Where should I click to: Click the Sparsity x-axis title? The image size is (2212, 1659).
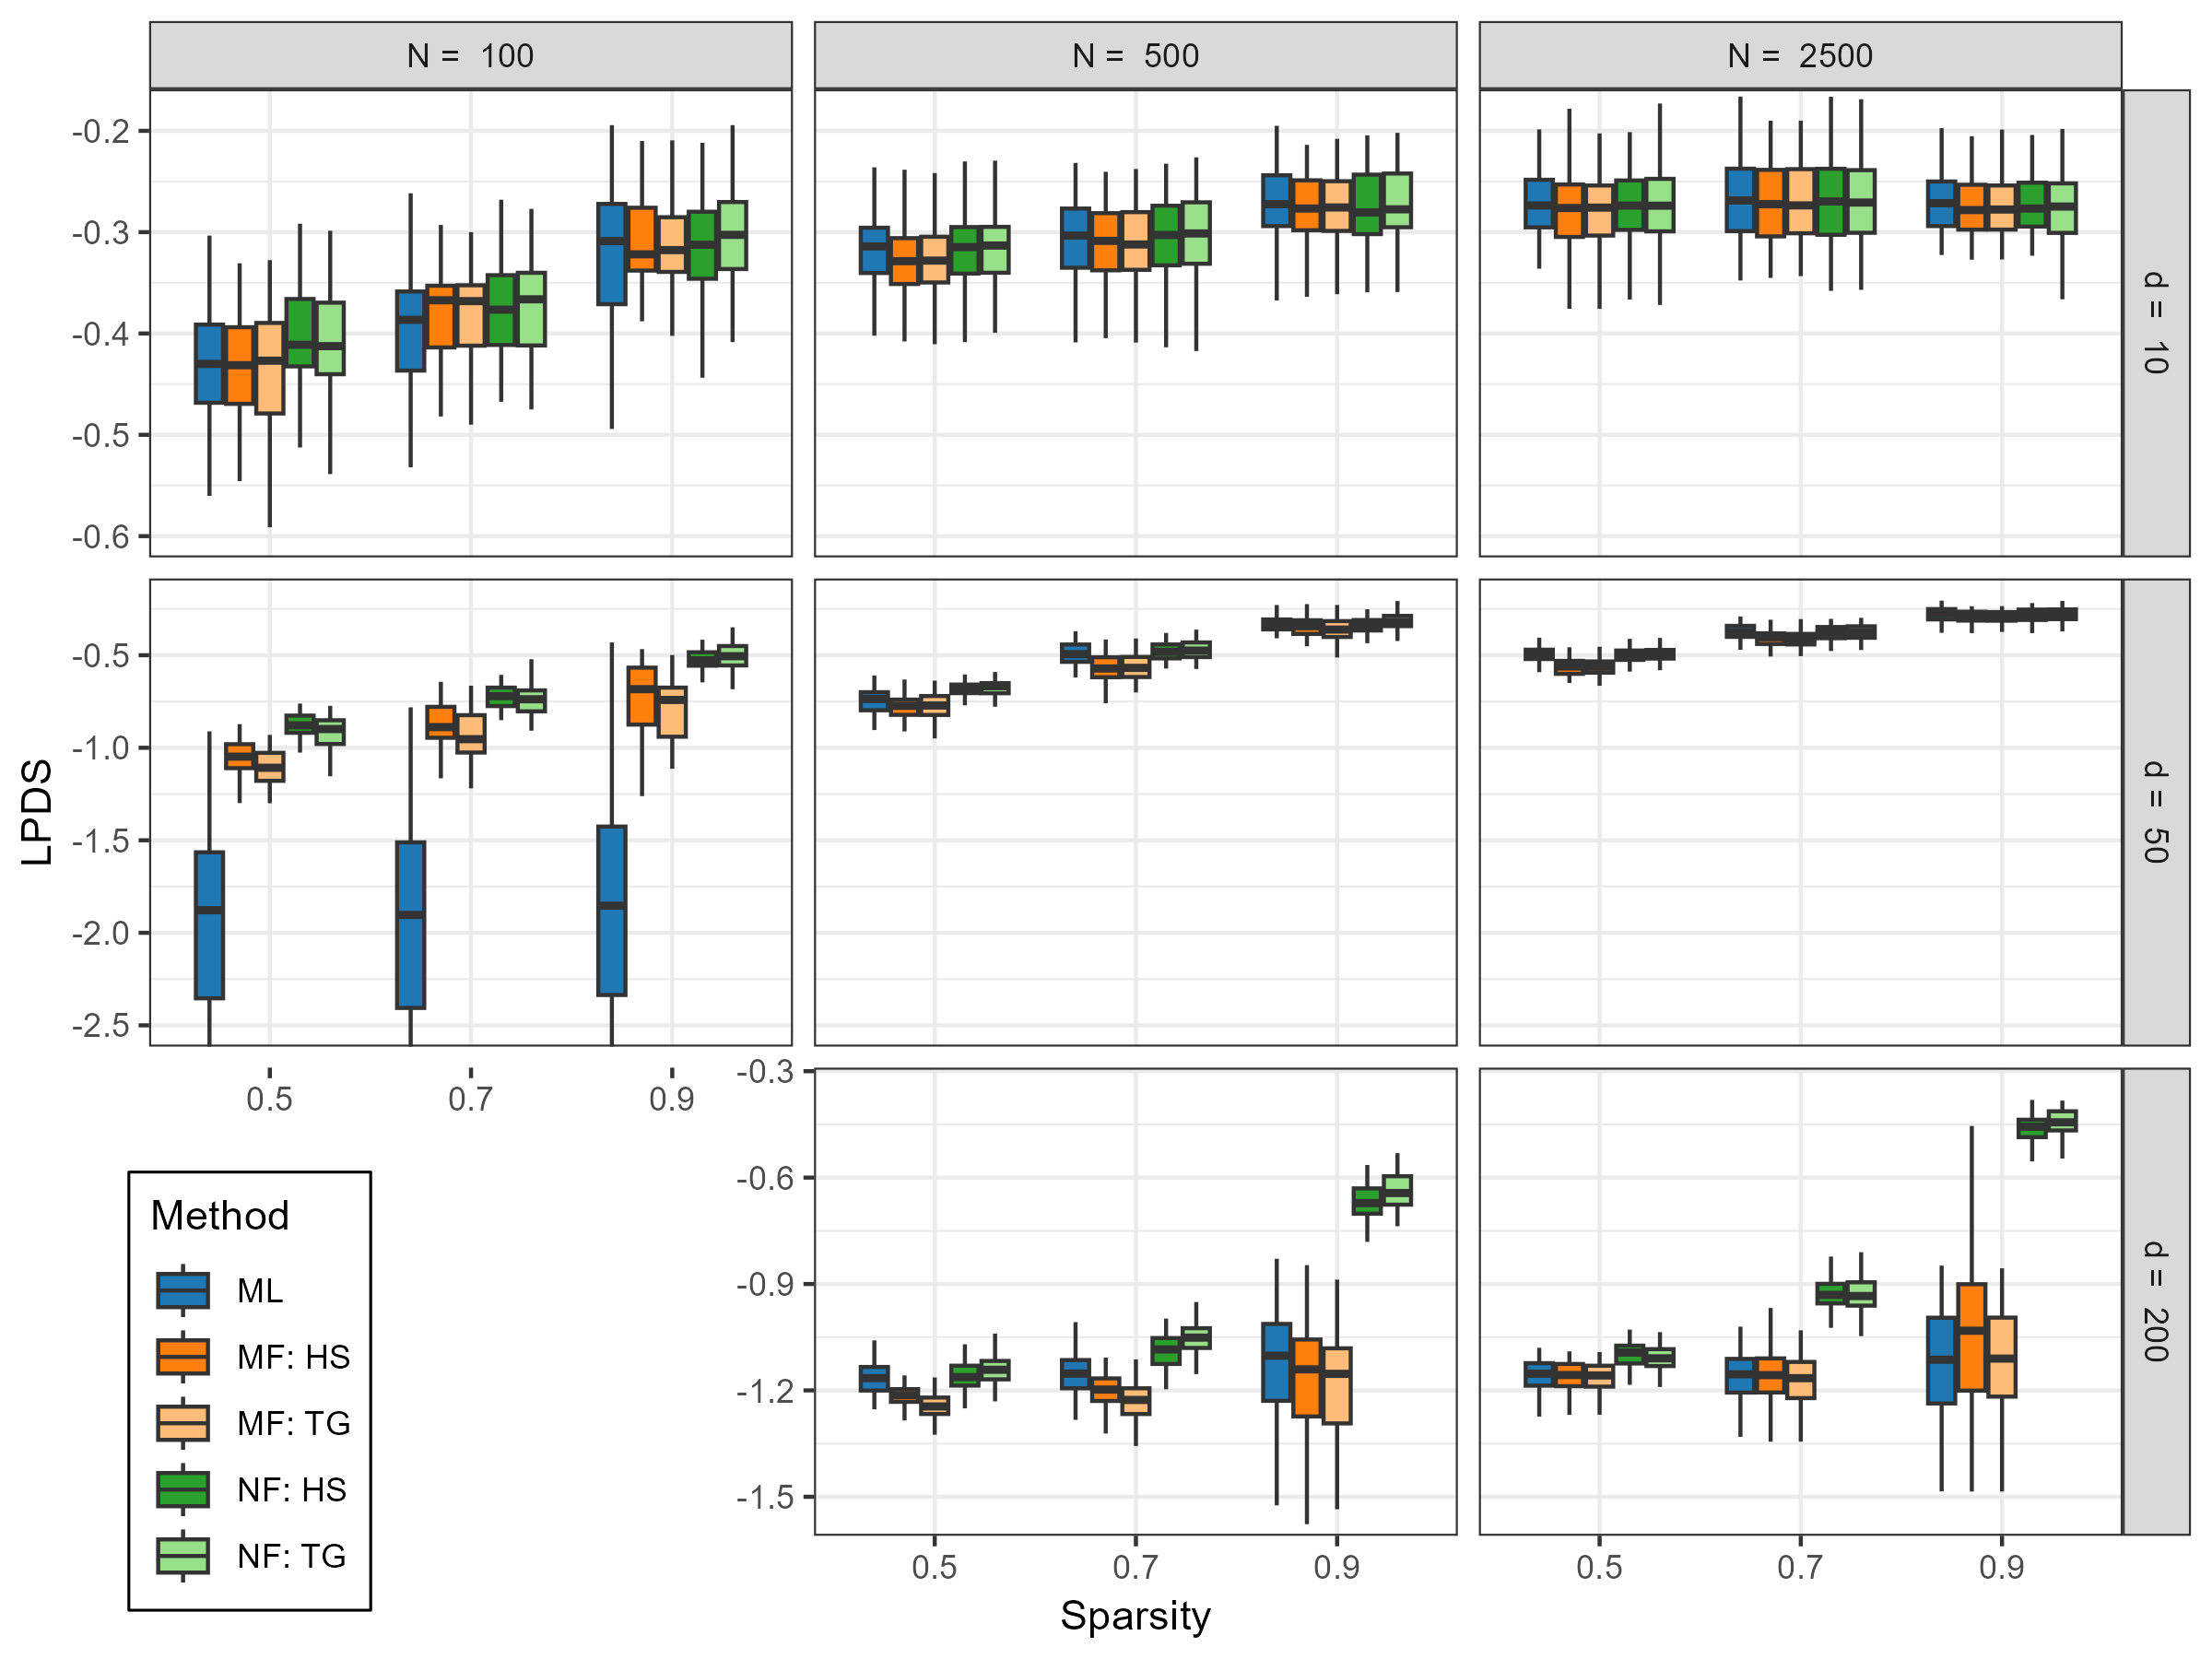pos(1135,1617)
